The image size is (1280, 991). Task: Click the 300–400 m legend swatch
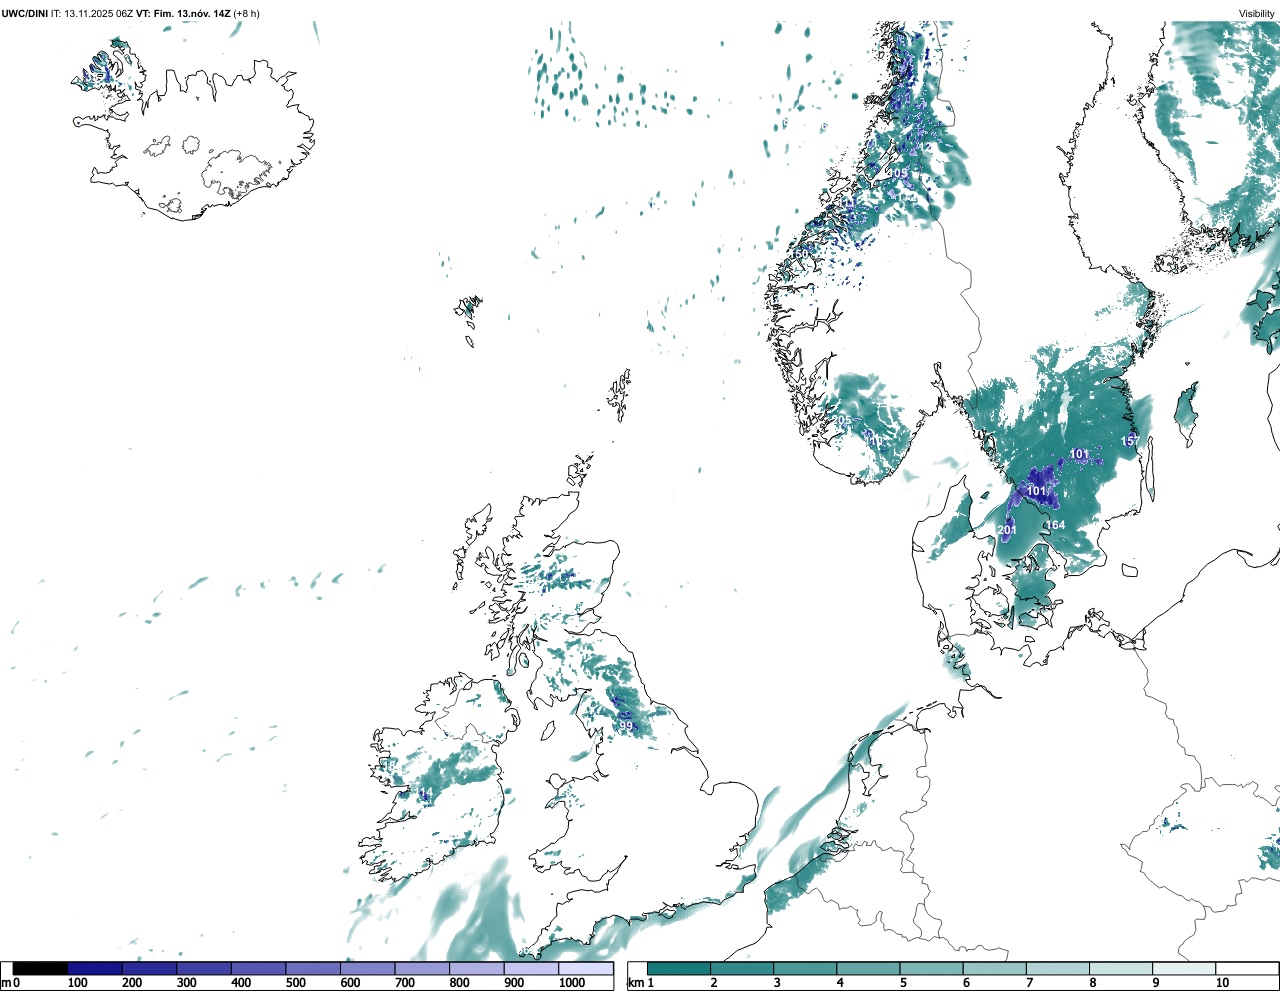[204, 969]
